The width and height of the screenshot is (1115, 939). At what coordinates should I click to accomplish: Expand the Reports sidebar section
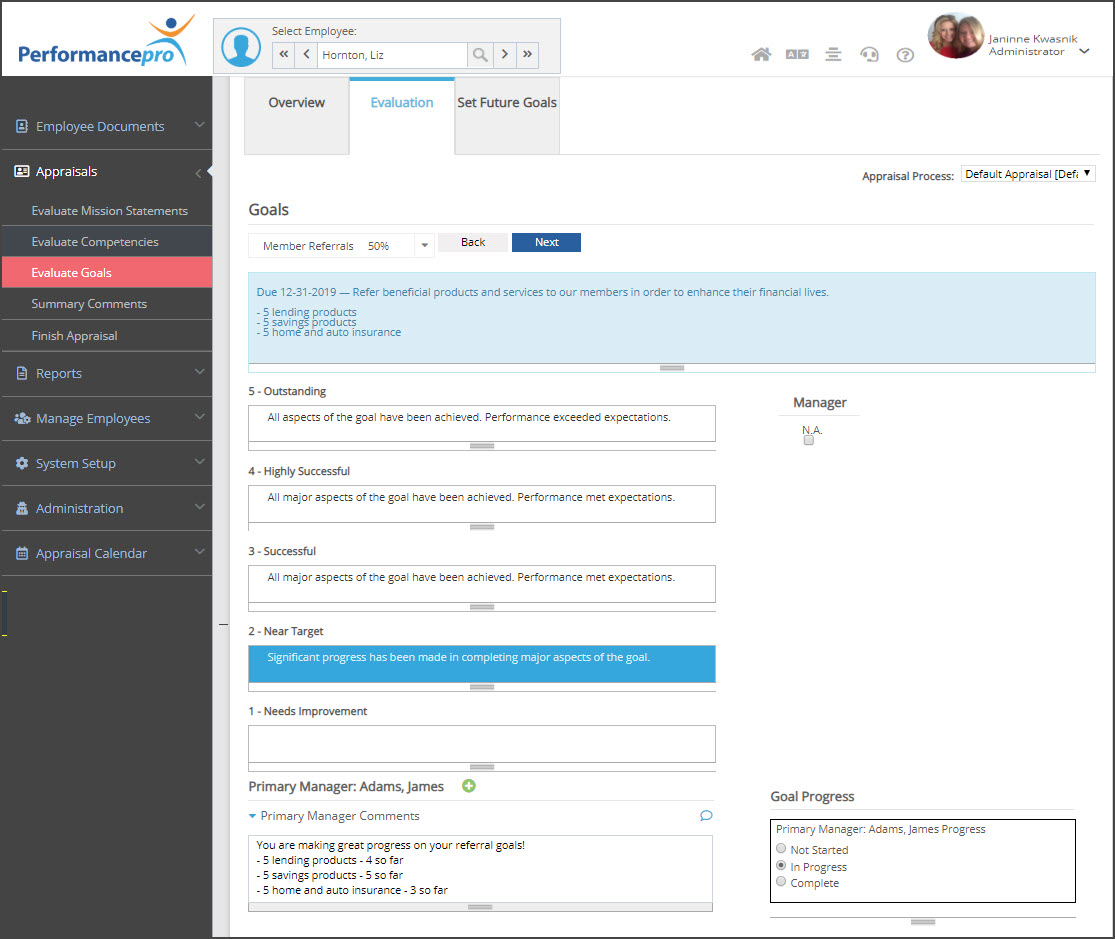click(x=106, y=373)
